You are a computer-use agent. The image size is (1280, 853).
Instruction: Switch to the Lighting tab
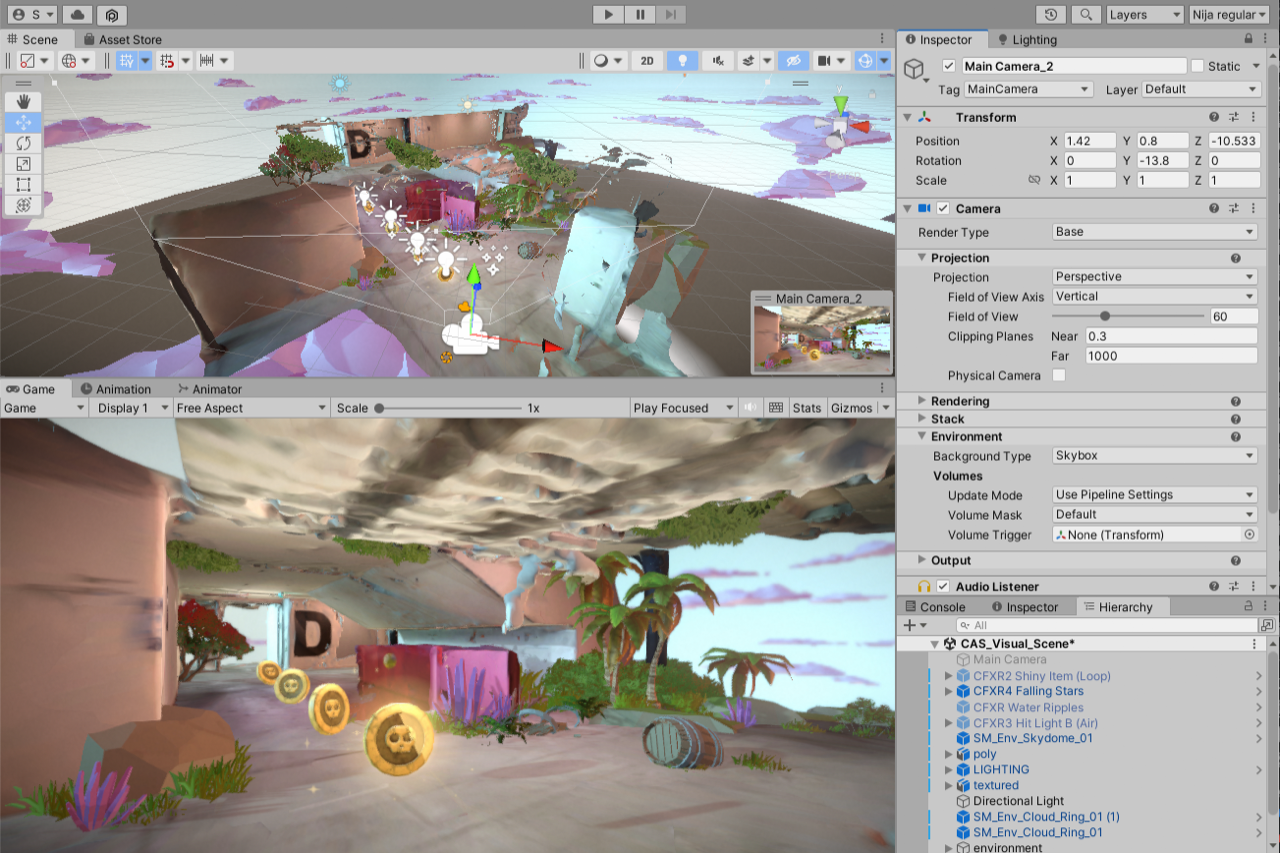(x=1033, y=40)
